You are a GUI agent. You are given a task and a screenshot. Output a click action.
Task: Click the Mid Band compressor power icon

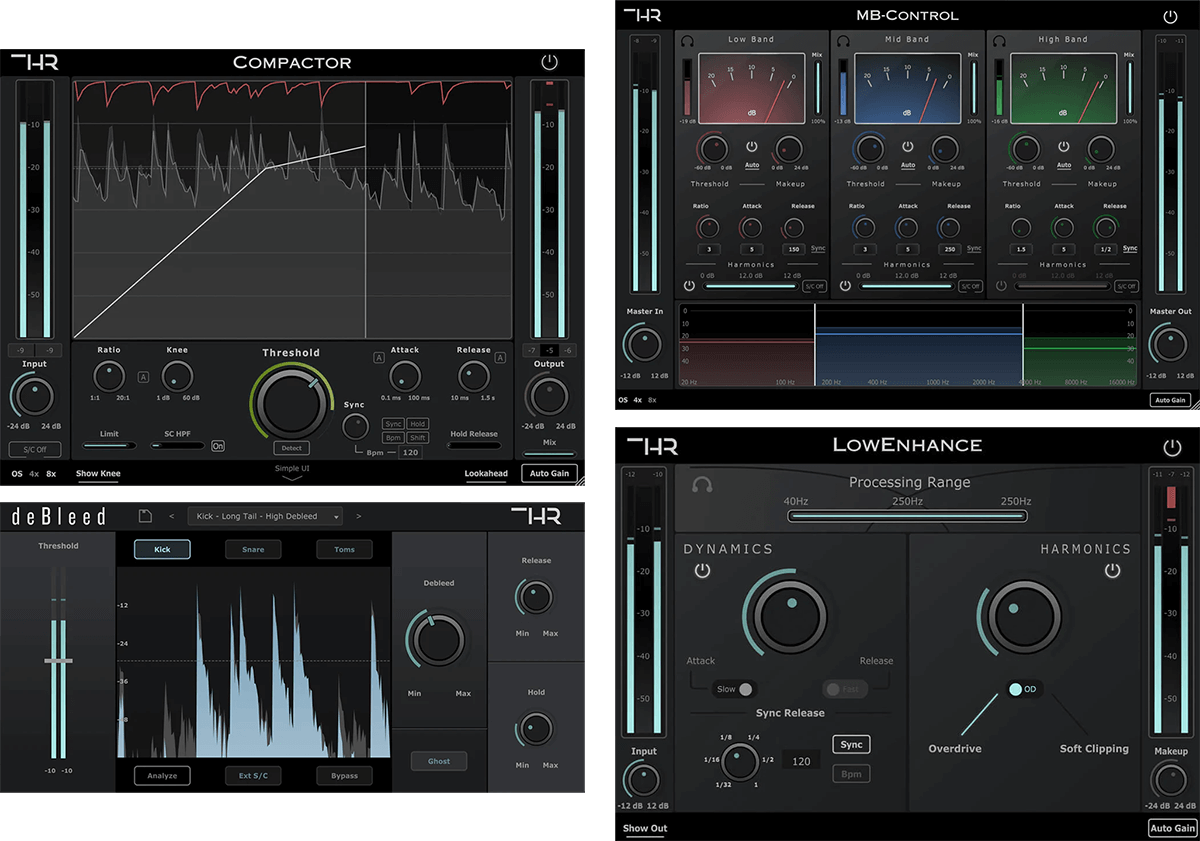(x=908, y=146)
